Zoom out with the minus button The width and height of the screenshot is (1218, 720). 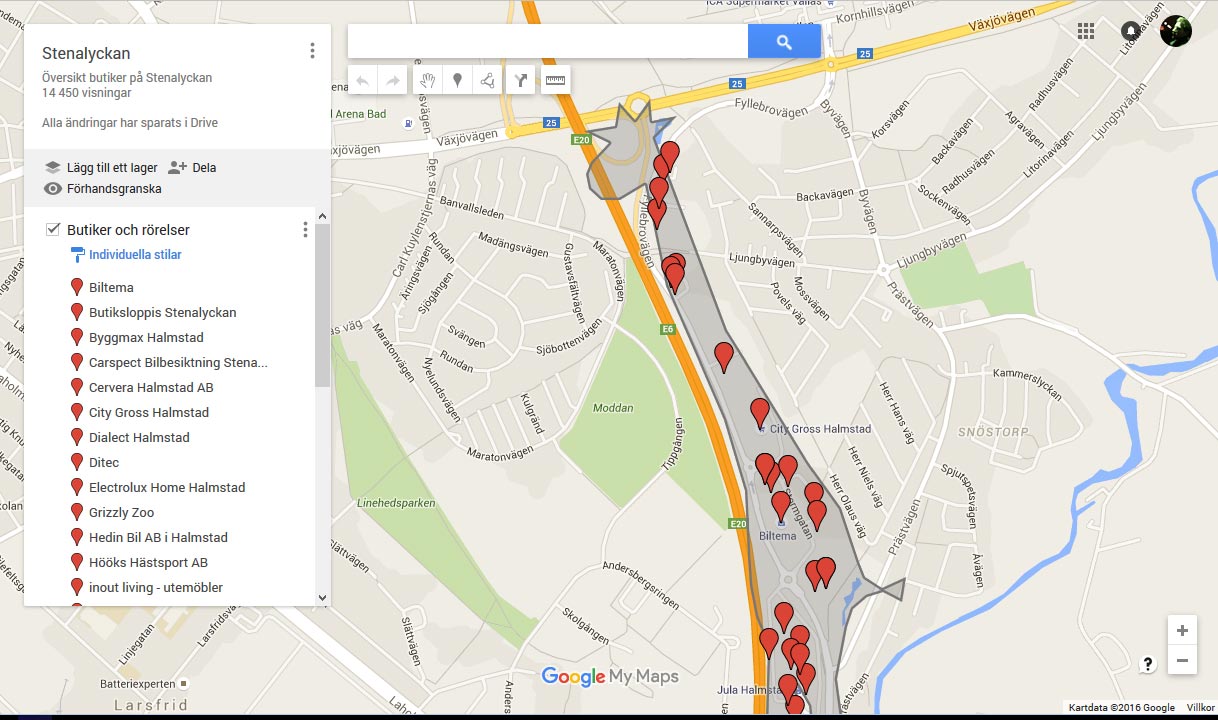click(1182, 660)
